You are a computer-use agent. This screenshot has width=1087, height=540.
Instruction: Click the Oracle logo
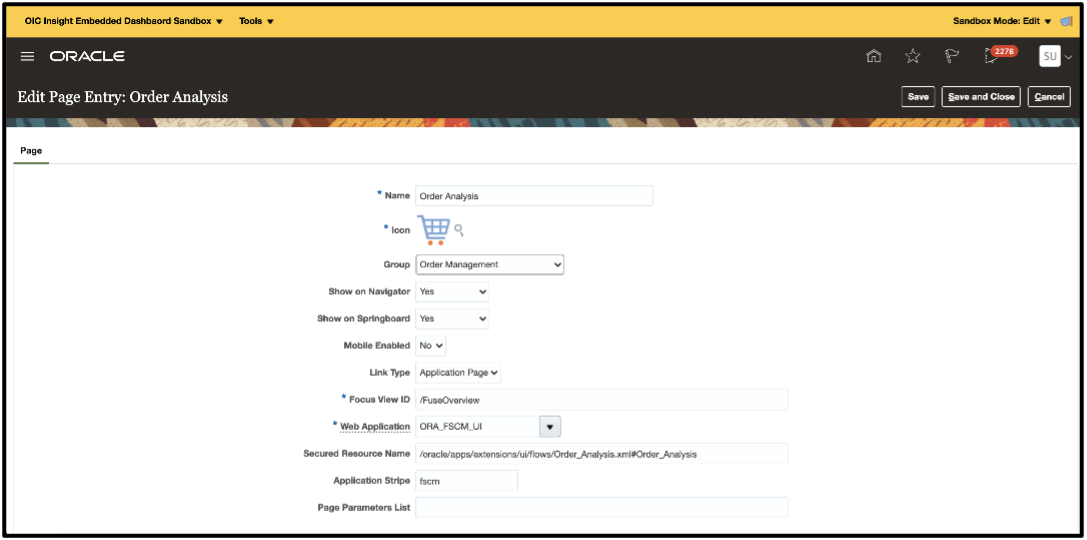87,56
